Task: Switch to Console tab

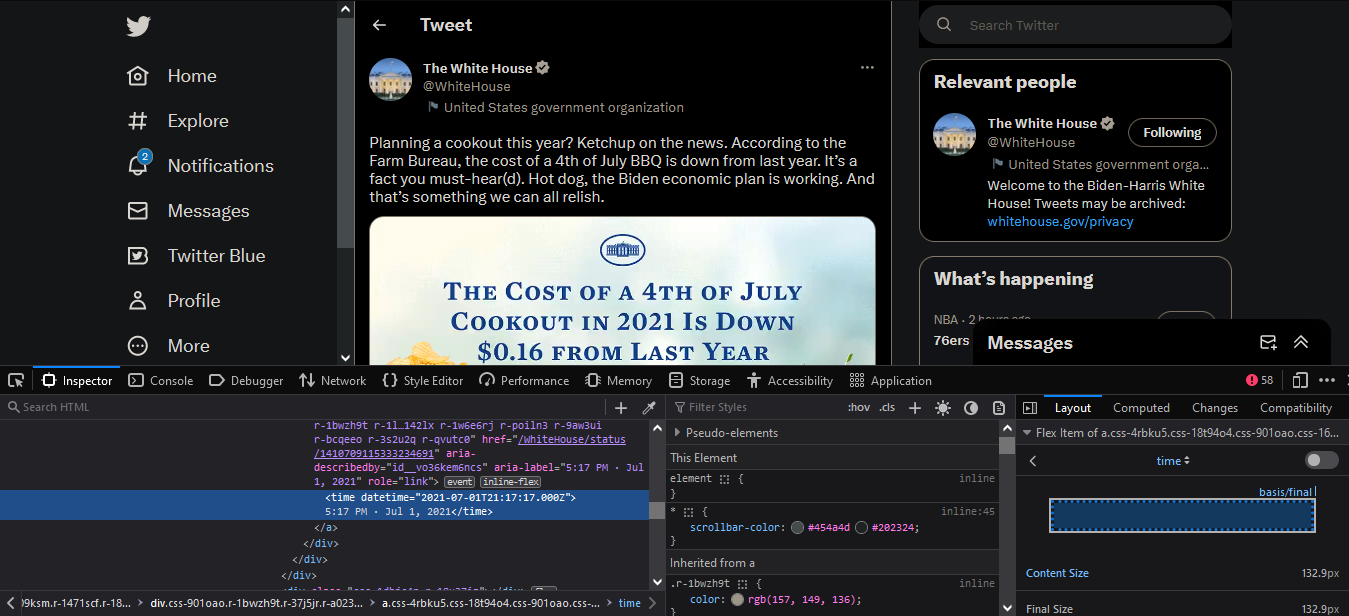Action: (x=160, y=380)
